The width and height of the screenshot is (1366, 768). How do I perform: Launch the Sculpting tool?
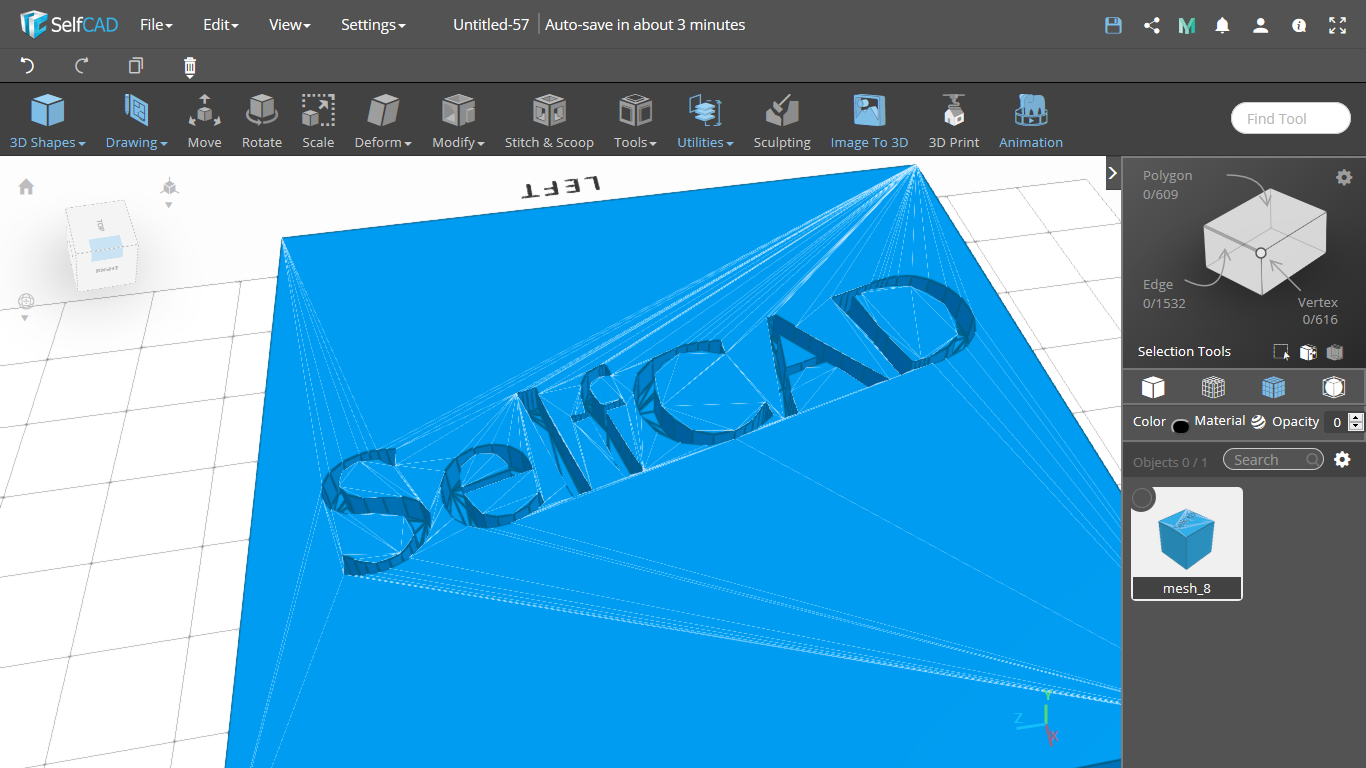point(782,121)
